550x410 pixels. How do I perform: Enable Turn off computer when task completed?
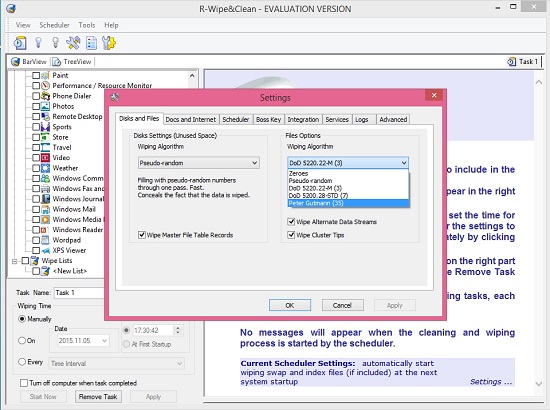click(24, 383)
